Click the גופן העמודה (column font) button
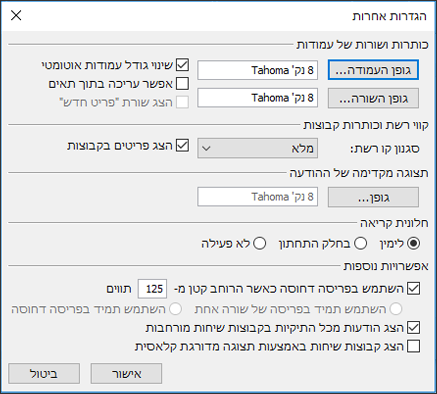 373,70
